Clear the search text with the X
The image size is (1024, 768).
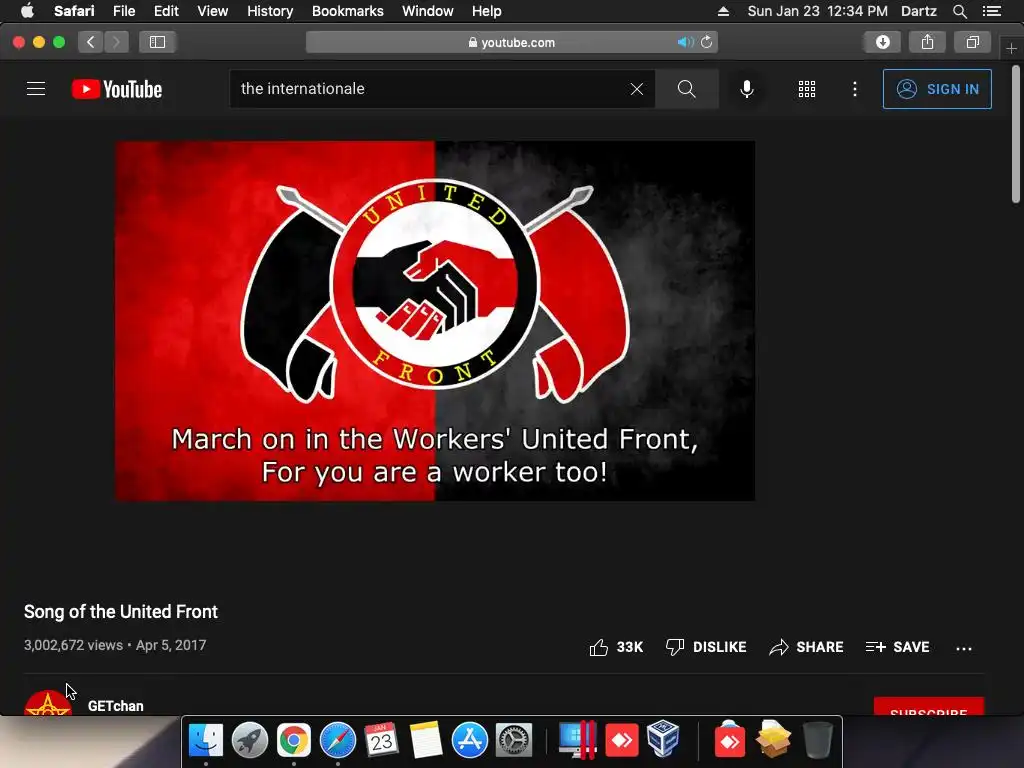point(637,89)
